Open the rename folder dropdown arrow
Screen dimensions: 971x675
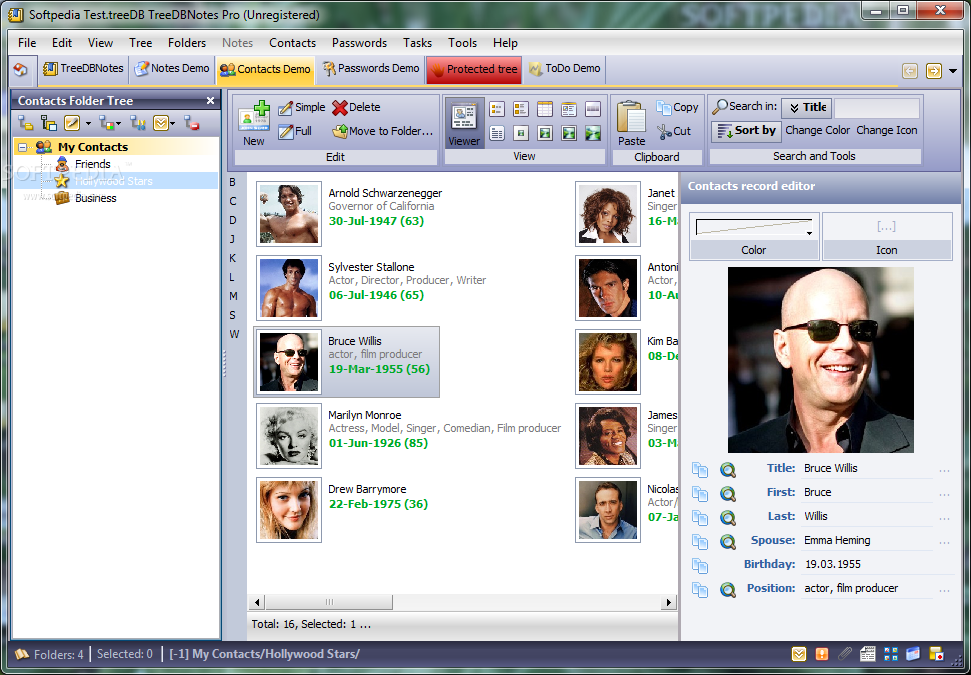coord(88,124)
